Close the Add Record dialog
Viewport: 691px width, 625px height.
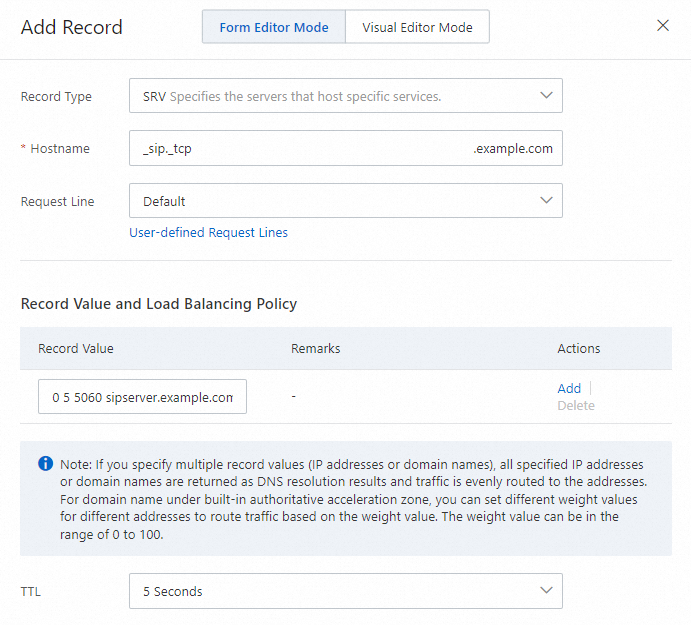(x=662, y=26)
